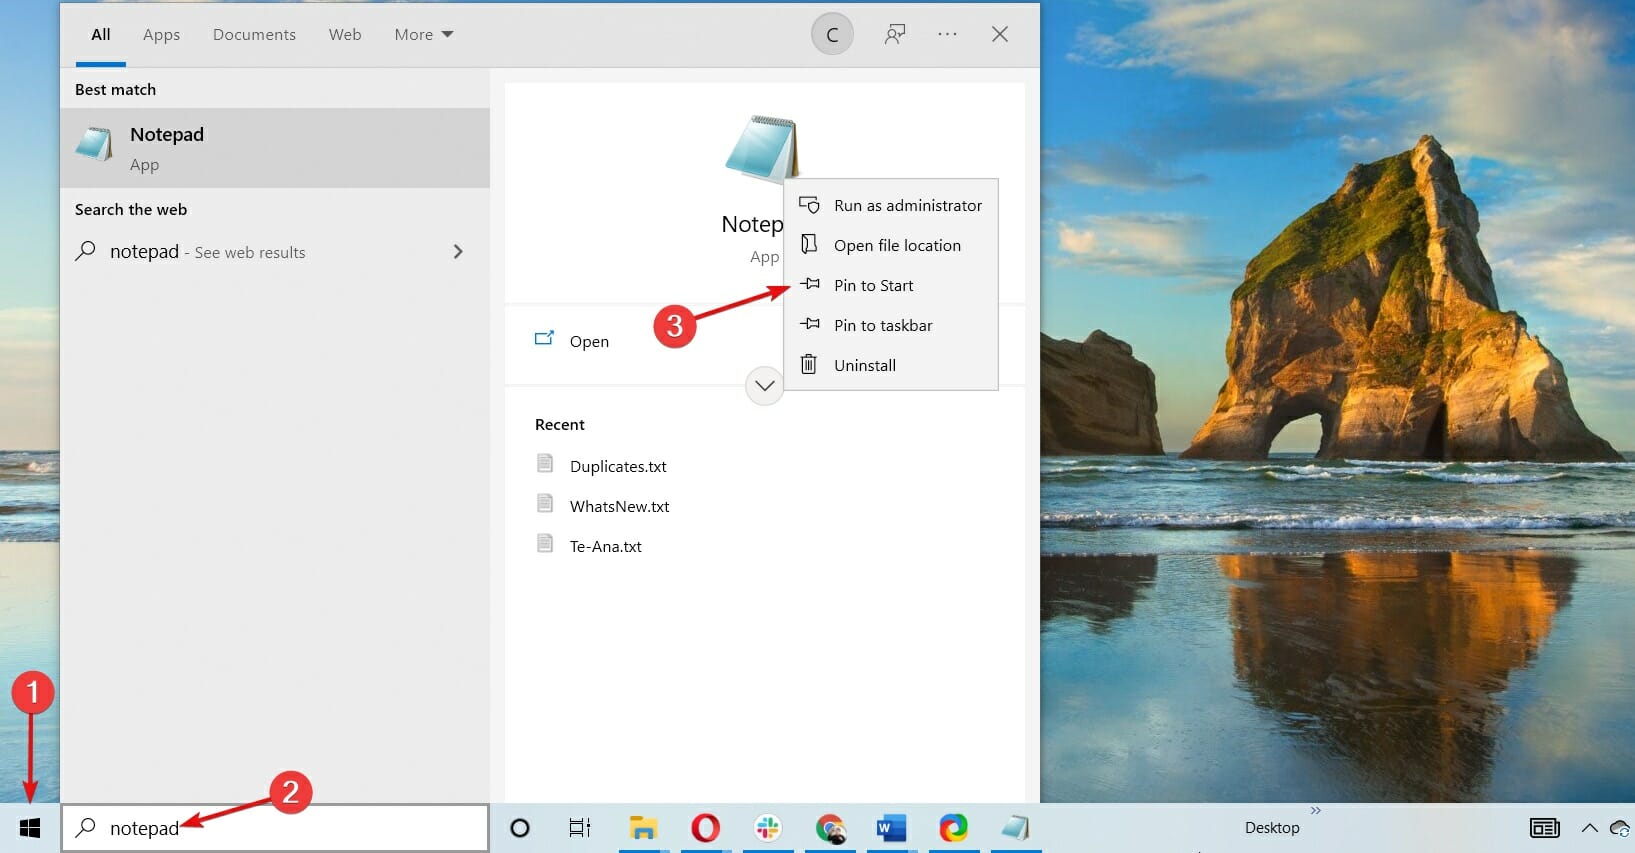Screen dimensions: 1635x853
Task: Open Slack from the taskbar
Action: pyautogui.click(x=768, y=828)
